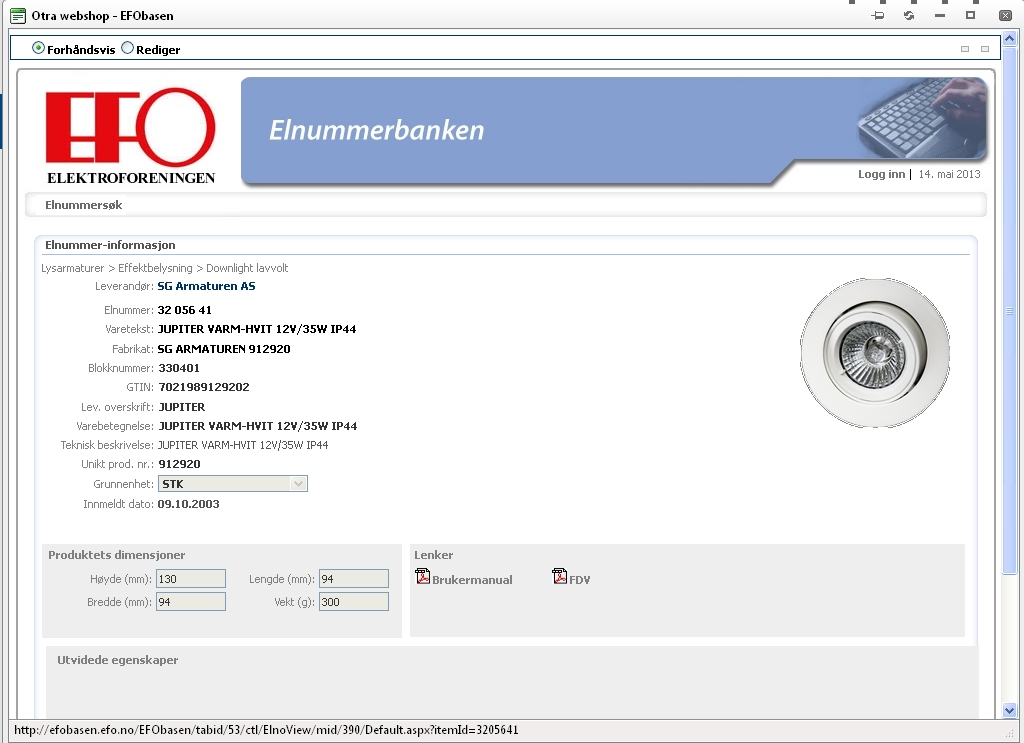Click the first small panel button right of Rediger
Image resolution: width=1024 pixels, height=743 pixels.
[965, 49]
